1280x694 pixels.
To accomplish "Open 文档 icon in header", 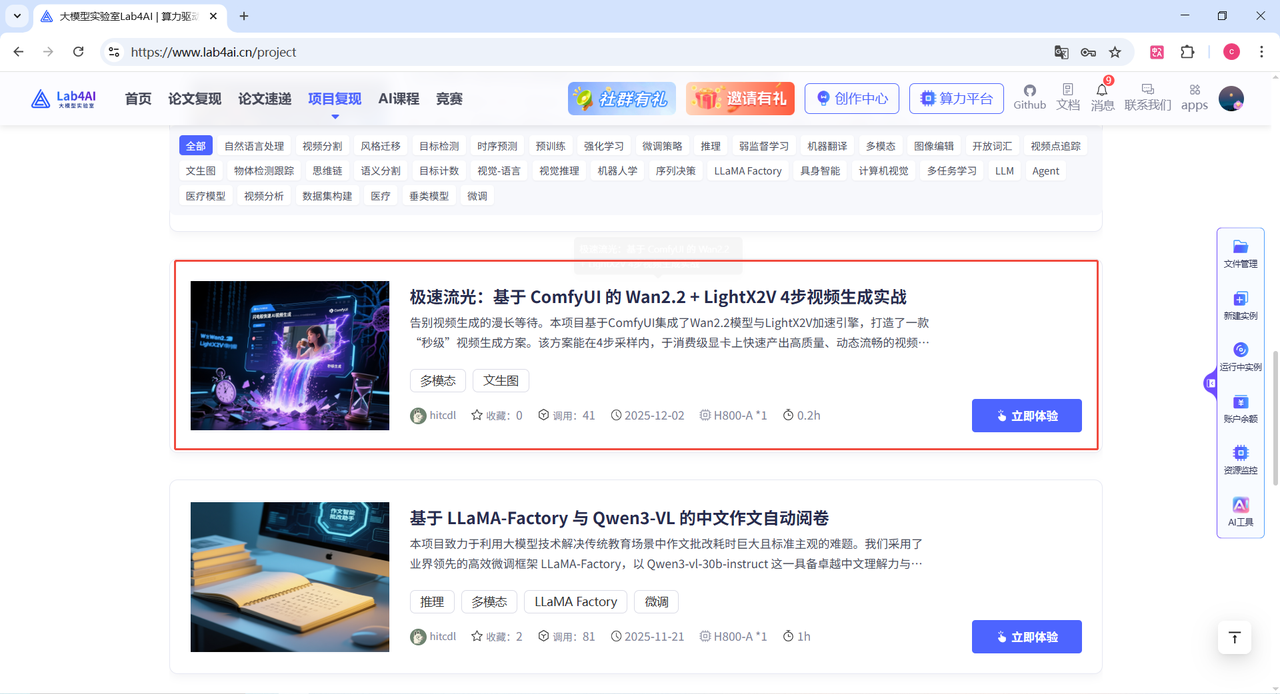I will [1068, 97].
